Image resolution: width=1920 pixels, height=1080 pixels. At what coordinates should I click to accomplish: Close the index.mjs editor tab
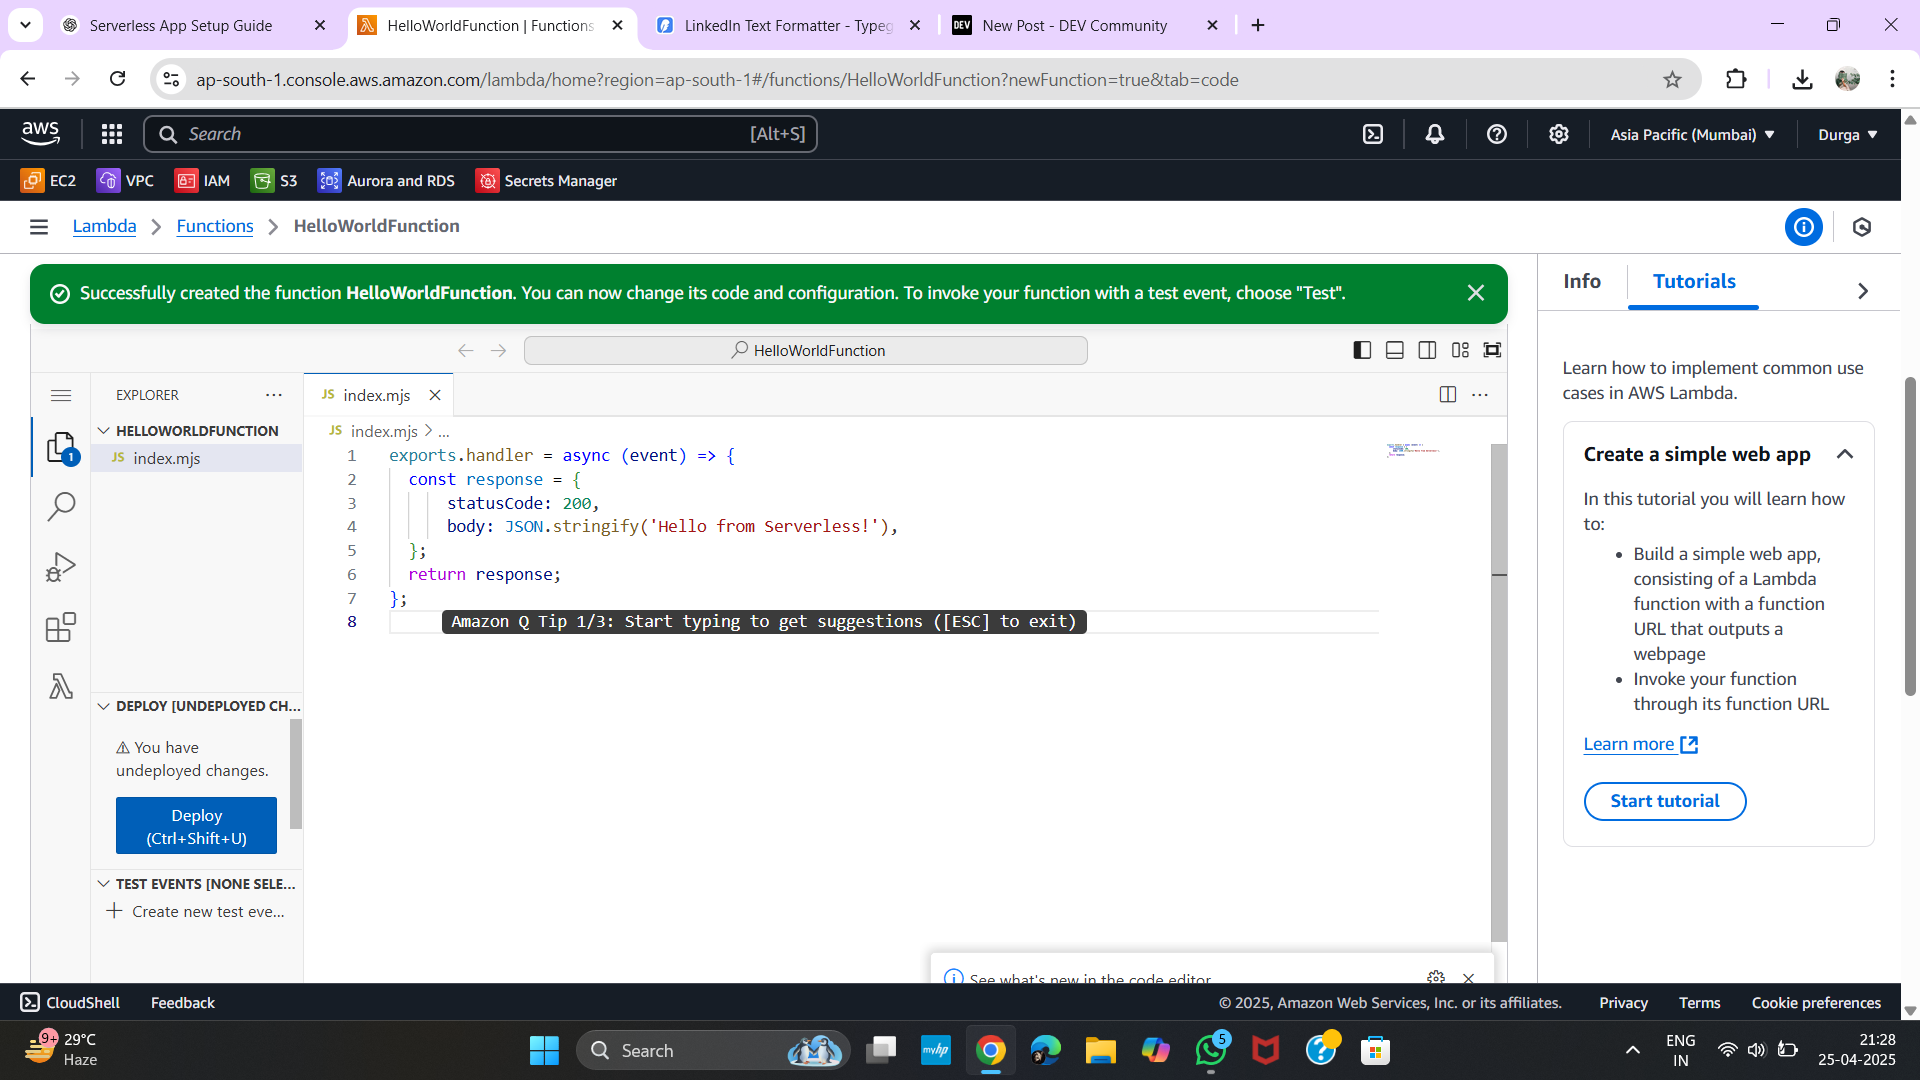(435, 395)
